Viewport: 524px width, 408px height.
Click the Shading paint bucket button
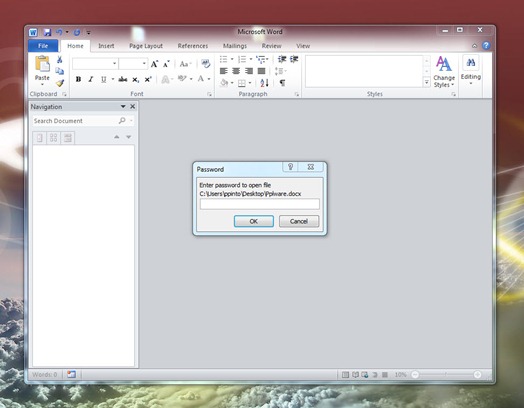click(x=224, y=83)
